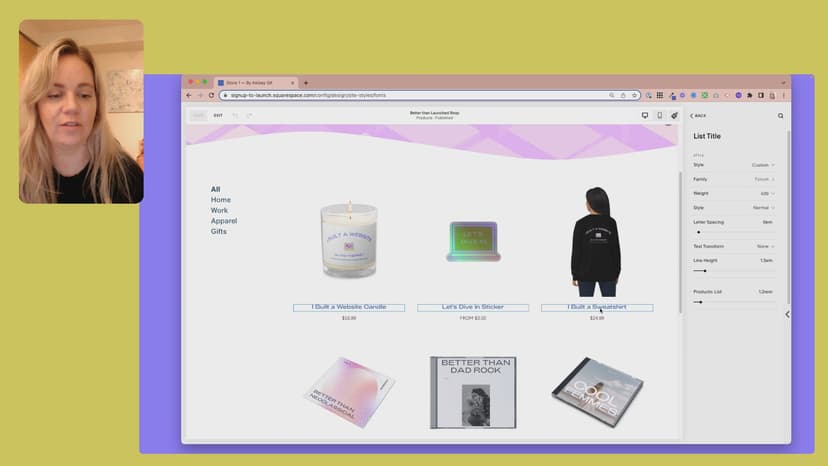This screenshot has height=466, width=828.
Task: Open site styles paintbrush icon
Action: pyautogui.click(x=674, y=115)
